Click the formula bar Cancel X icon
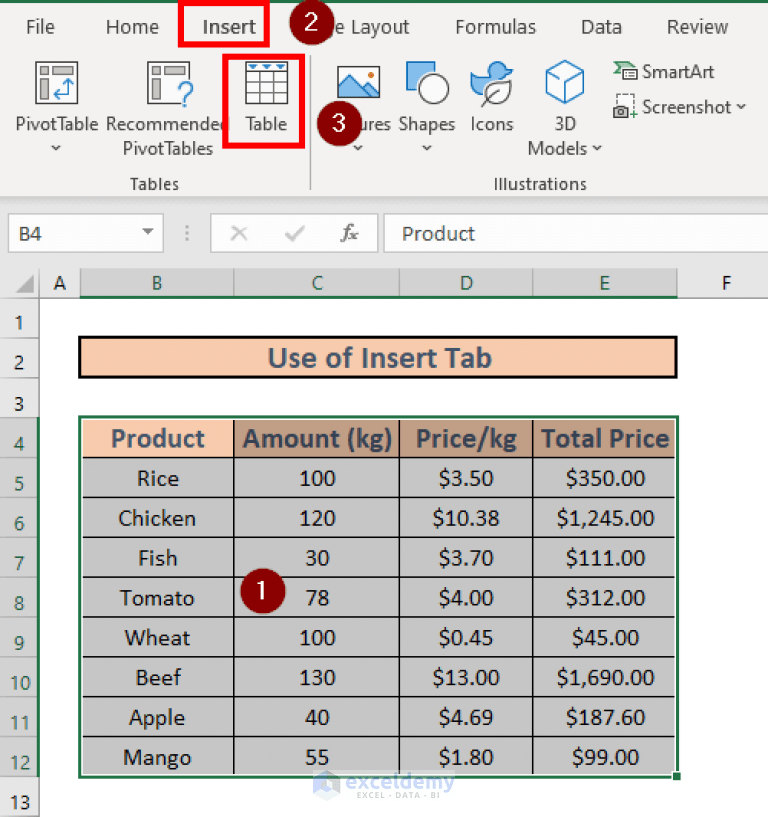The image size is (768, 817). point(239,233)
